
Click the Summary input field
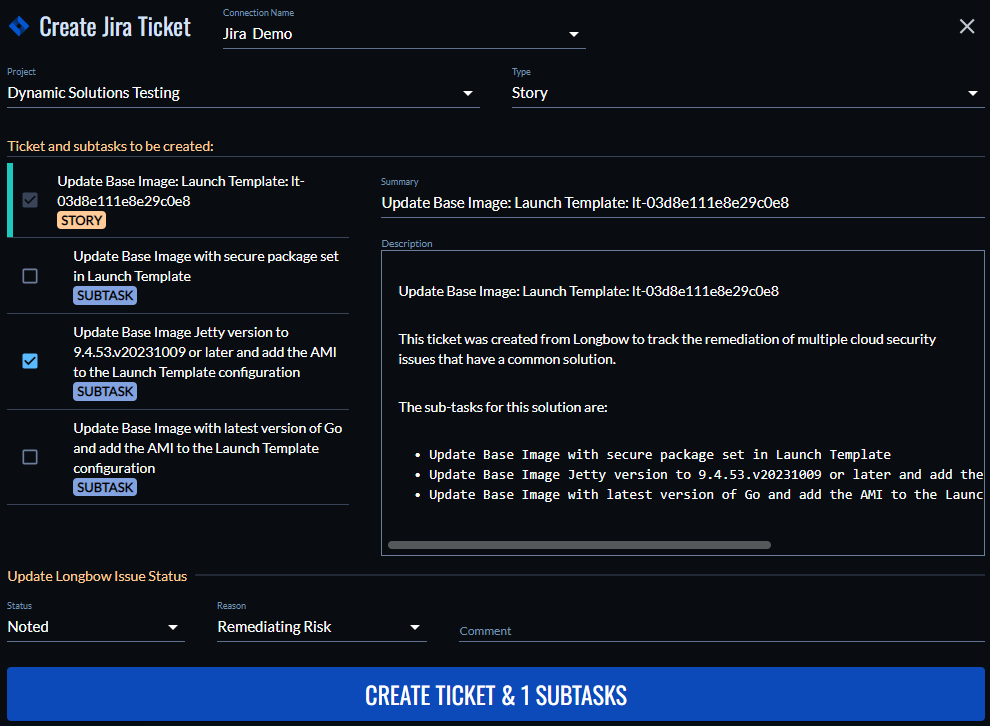(x=683, y=203)
